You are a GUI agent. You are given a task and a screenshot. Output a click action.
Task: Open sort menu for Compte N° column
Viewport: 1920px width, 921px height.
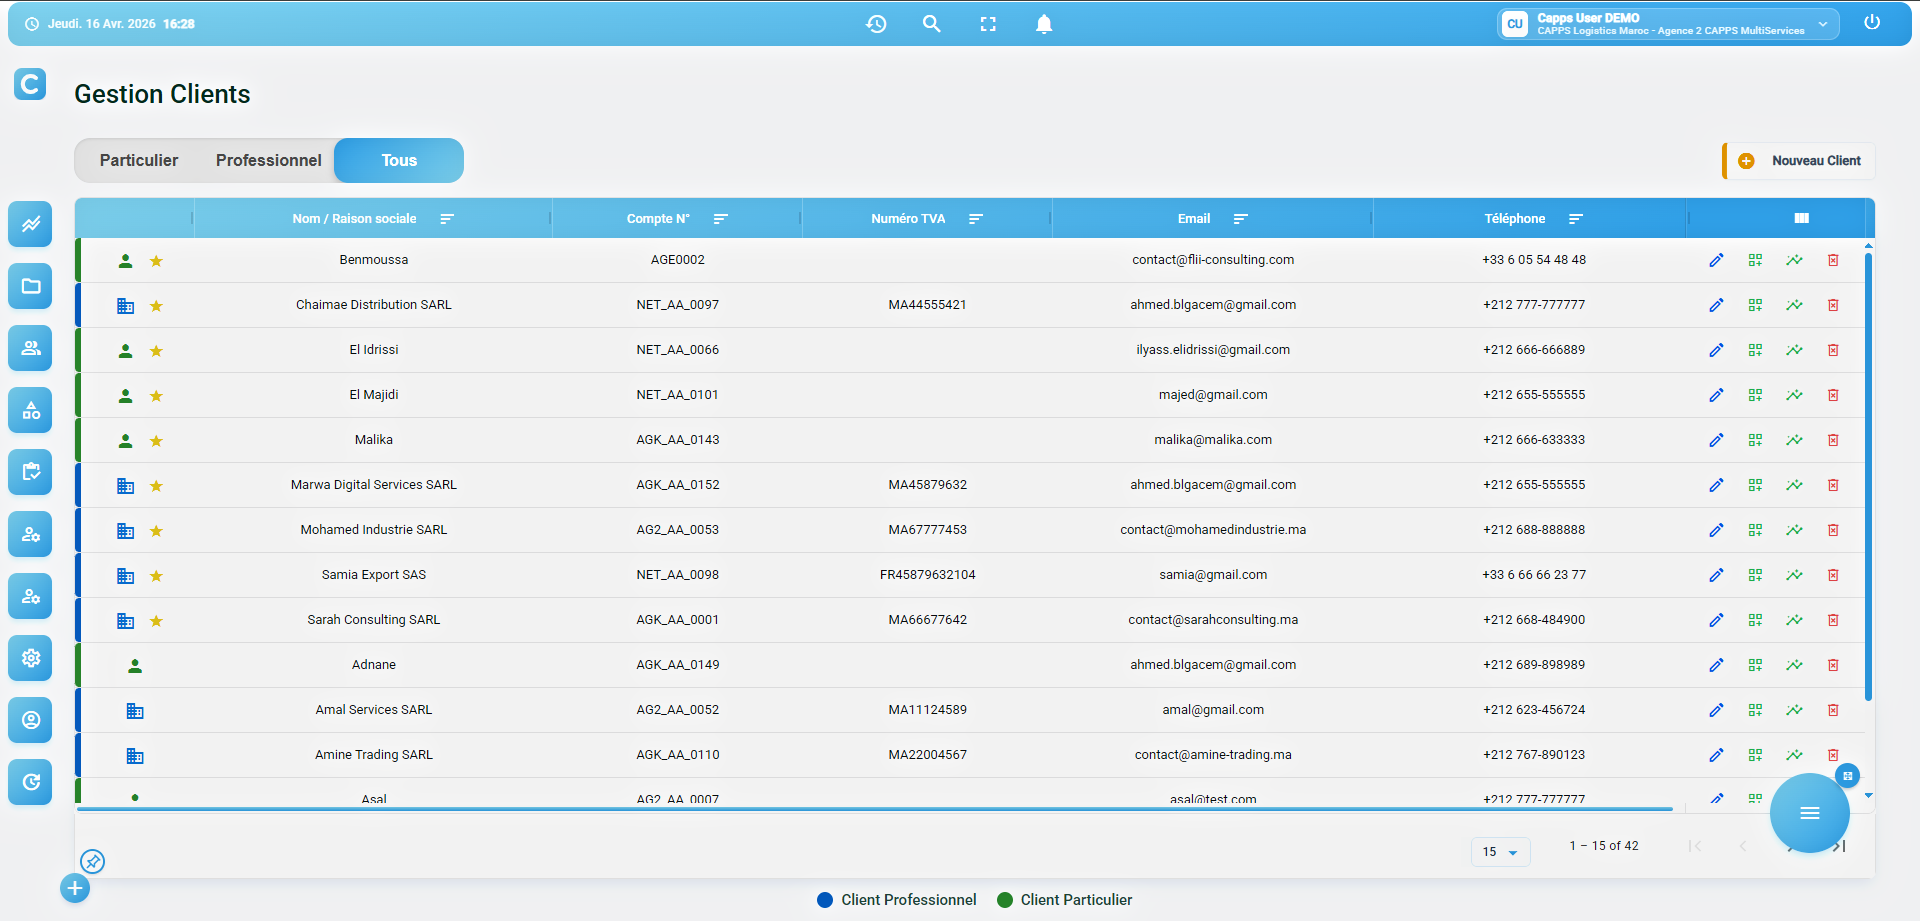(720, 219)
